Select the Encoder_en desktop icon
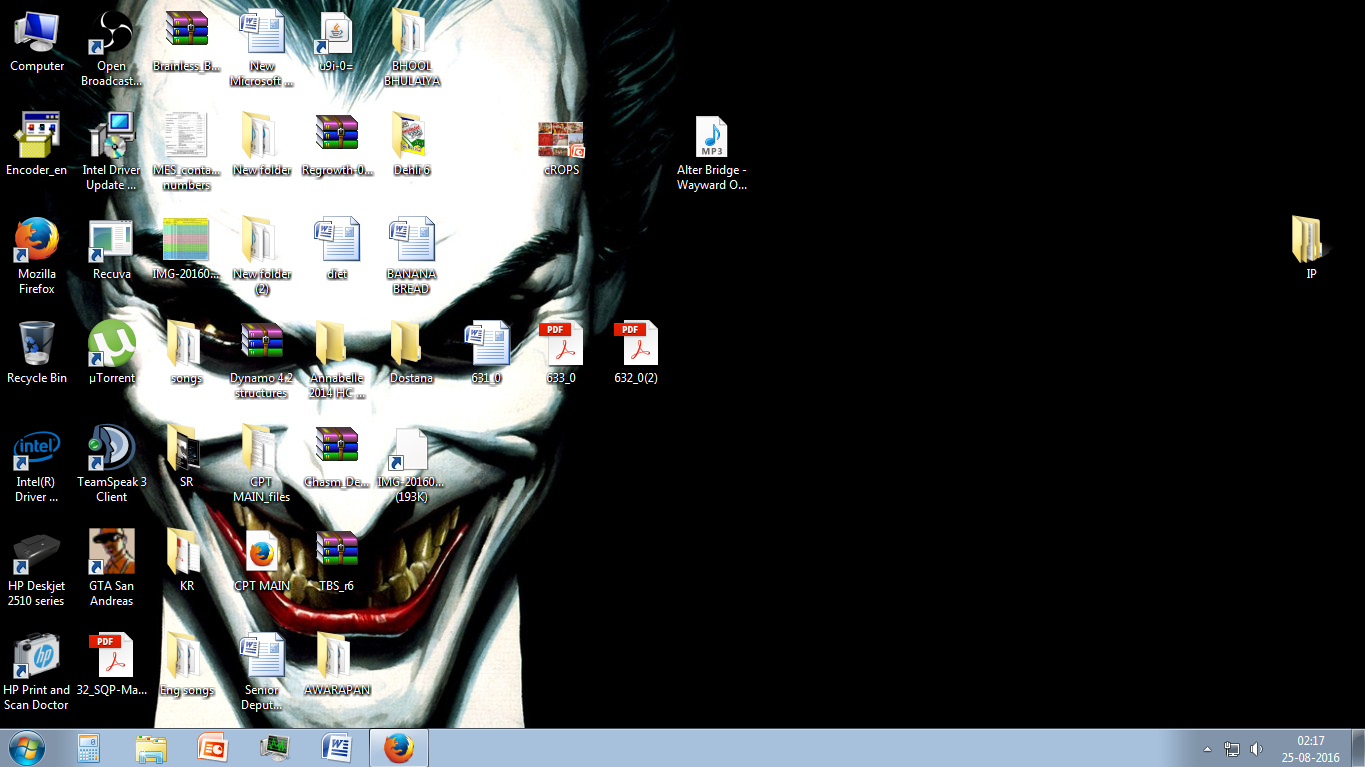The image size is (1365, 767). click(37, 145)
